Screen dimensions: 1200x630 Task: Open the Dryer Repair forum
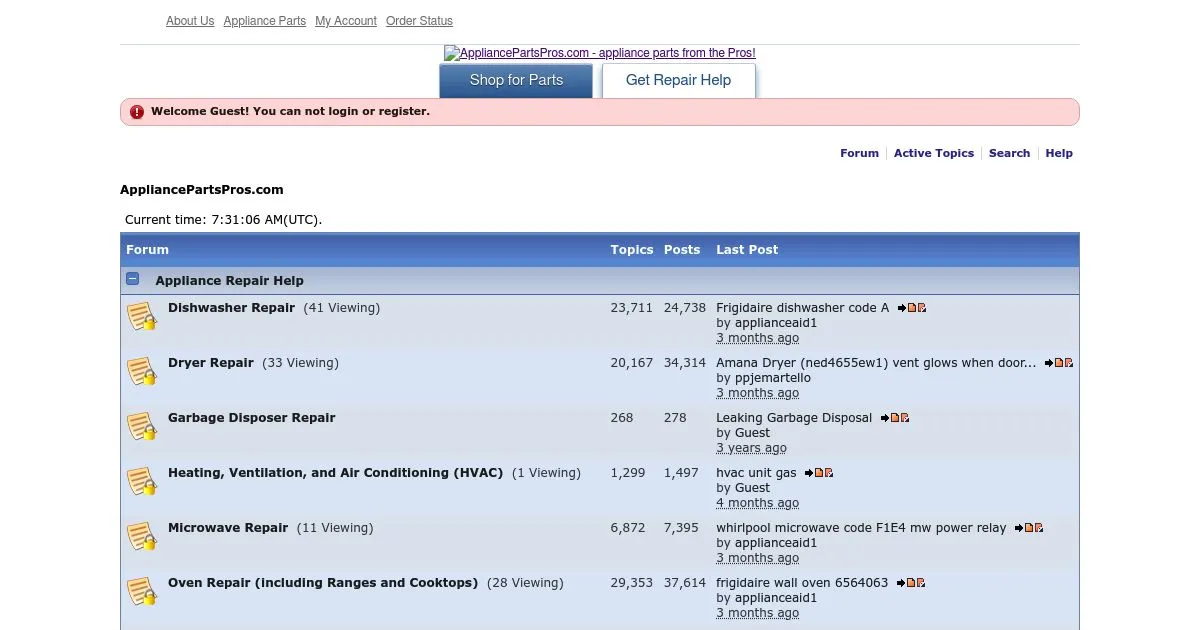[x=211, y=363]
